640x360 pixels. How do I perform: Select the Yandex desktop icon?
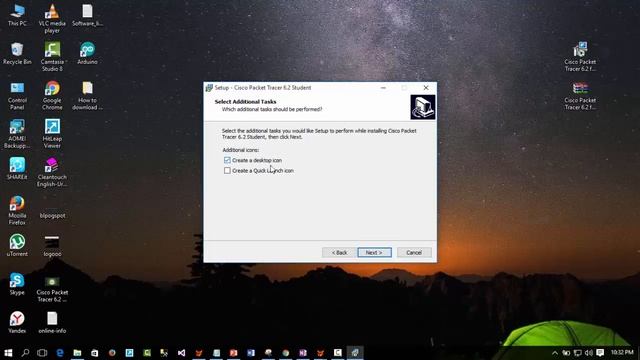(x=17, y=322)
